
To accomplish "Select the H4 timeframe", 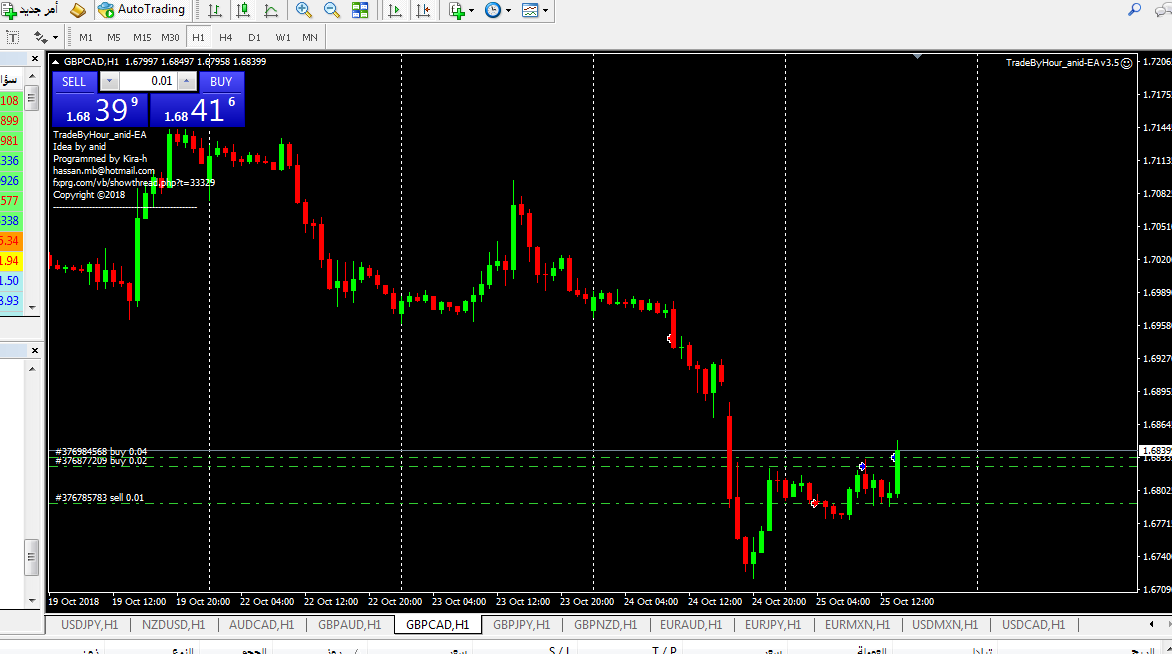I will tap(226, 37).
